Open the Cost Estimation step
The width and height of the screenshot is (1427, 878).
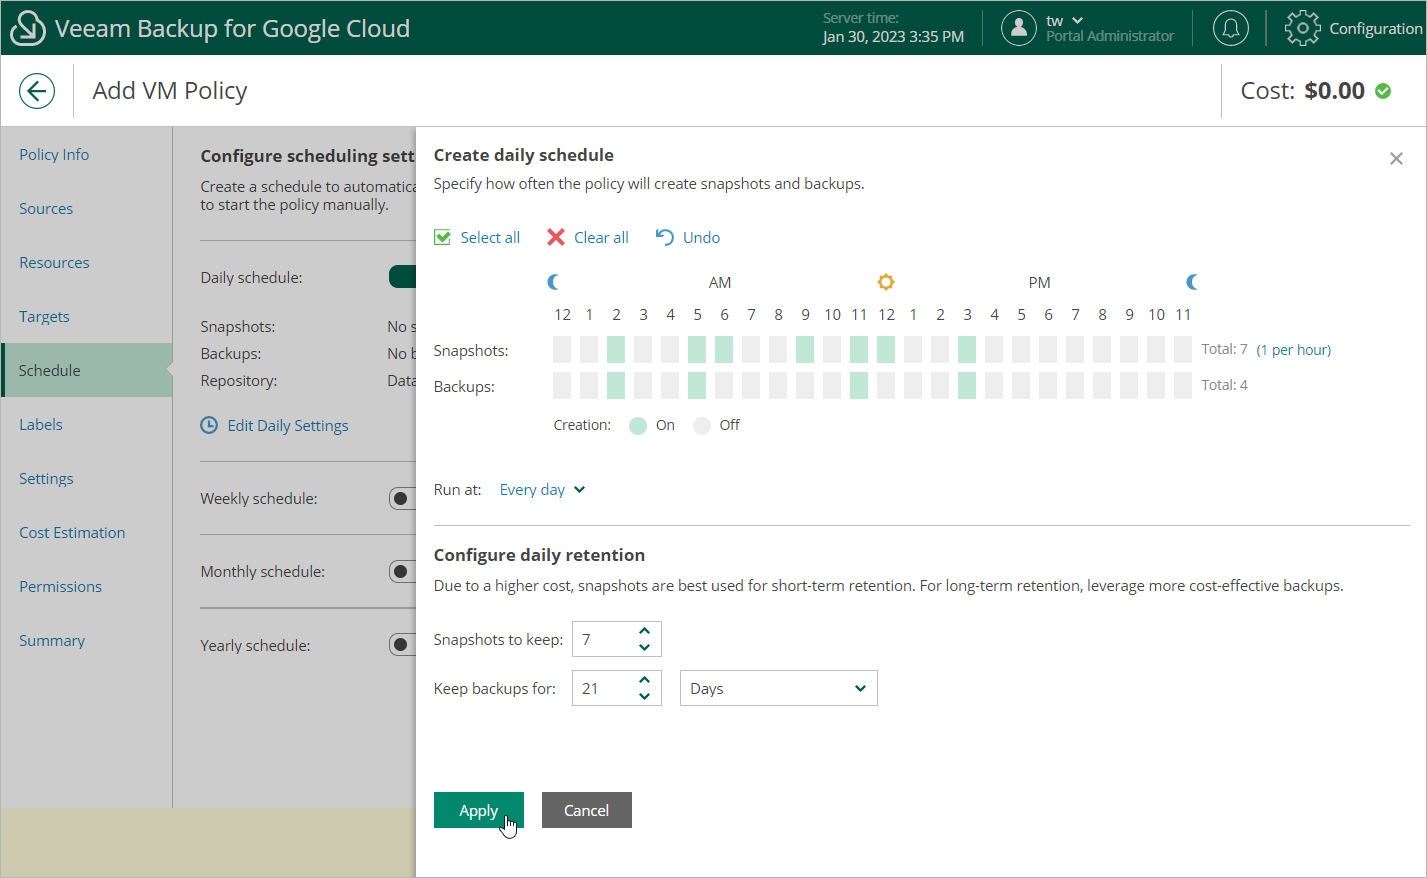(x=72, y=532)
